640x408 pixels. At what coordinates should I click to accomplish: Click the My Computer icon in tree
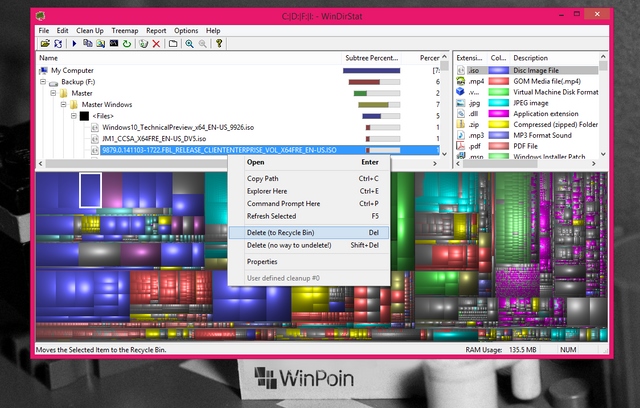pos(43,71)
